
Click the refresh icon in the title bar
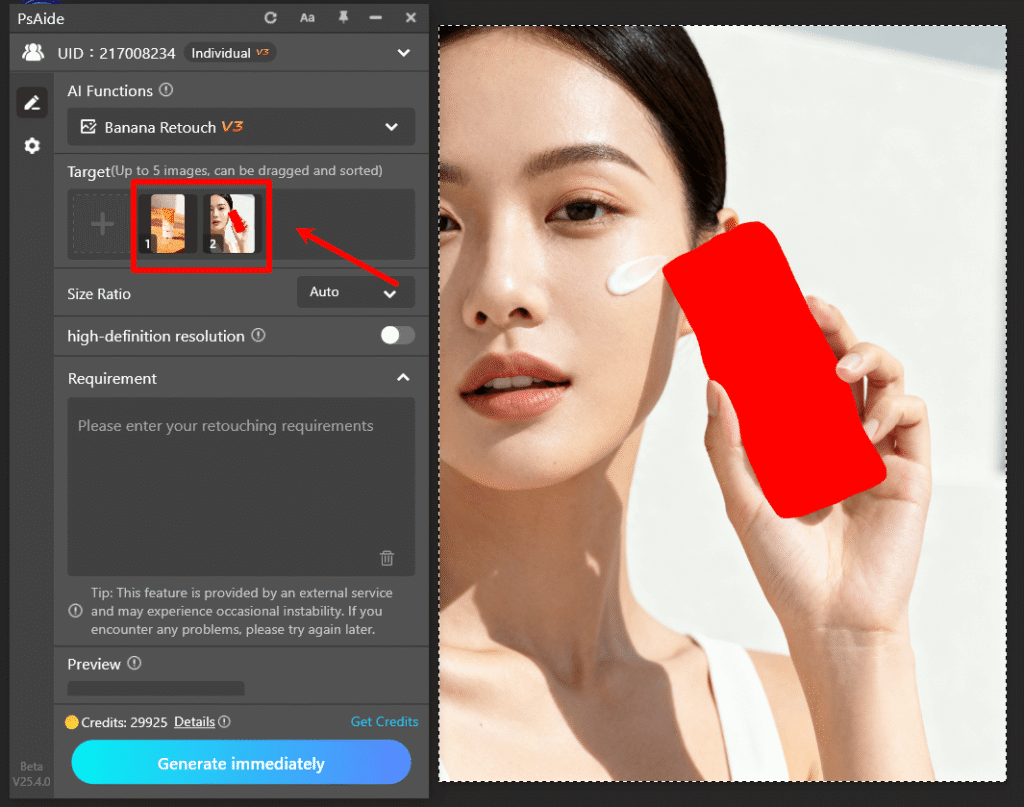pyautogui.click(x=270, y=17)
